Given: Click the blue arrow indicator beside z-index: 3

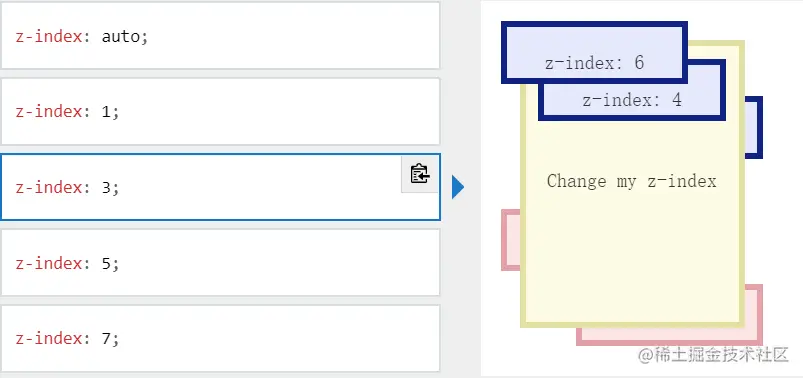Looking at the screenshot, I should [x=458, y=187].
